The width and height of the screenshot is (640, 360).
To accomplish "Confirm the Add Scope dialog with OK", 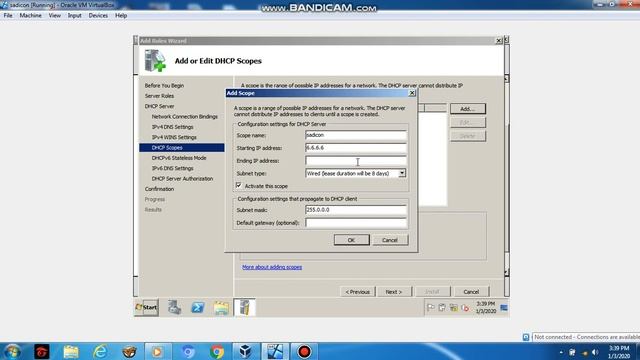I will pyautogui.click(x=351, y=240).
